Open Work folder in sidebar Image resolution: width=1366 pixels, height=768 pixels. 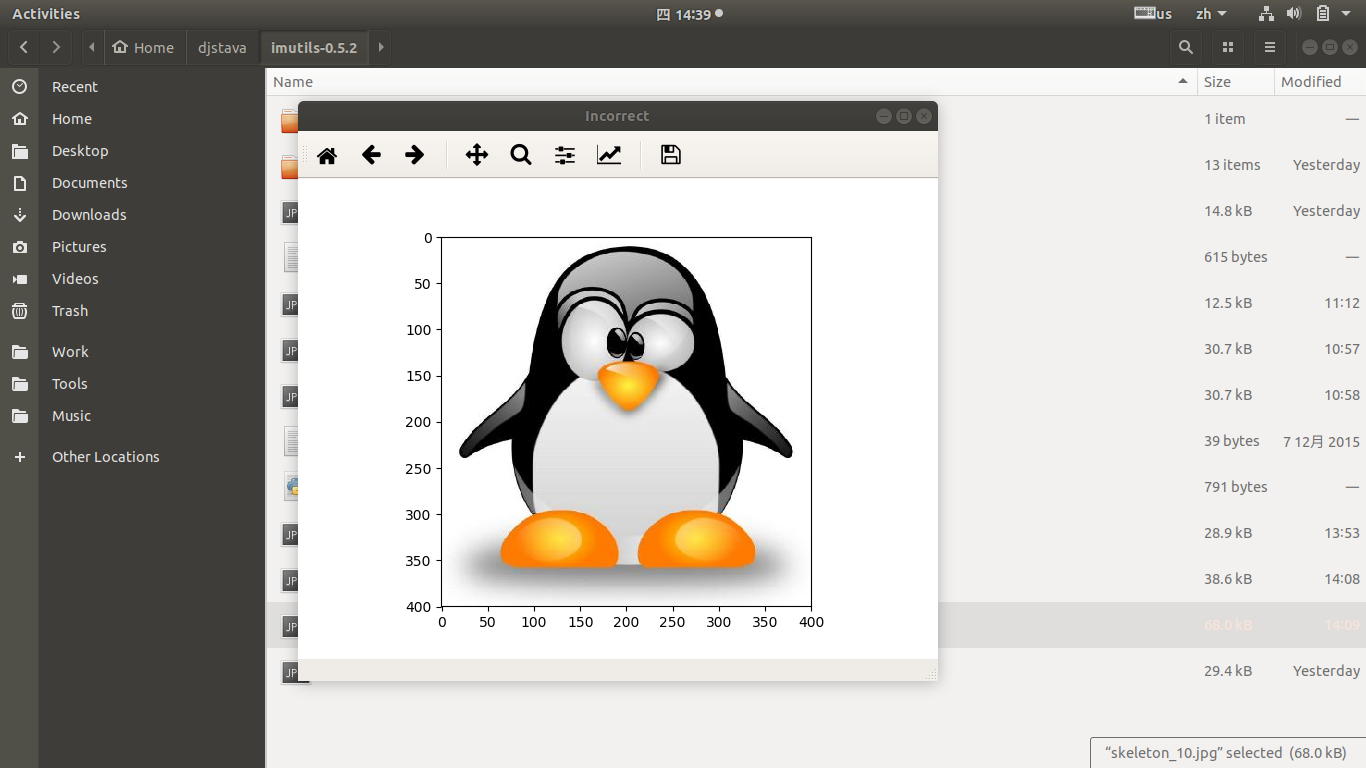click(x=70, y=352)
